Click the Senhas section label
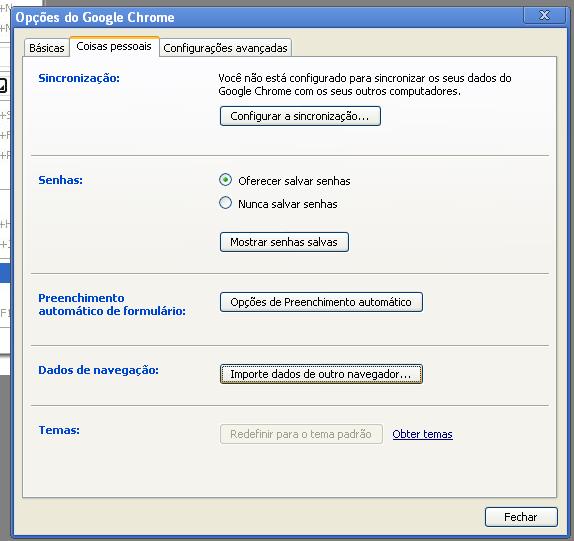This screenshot has width=574, height=541. pos(61,180)
